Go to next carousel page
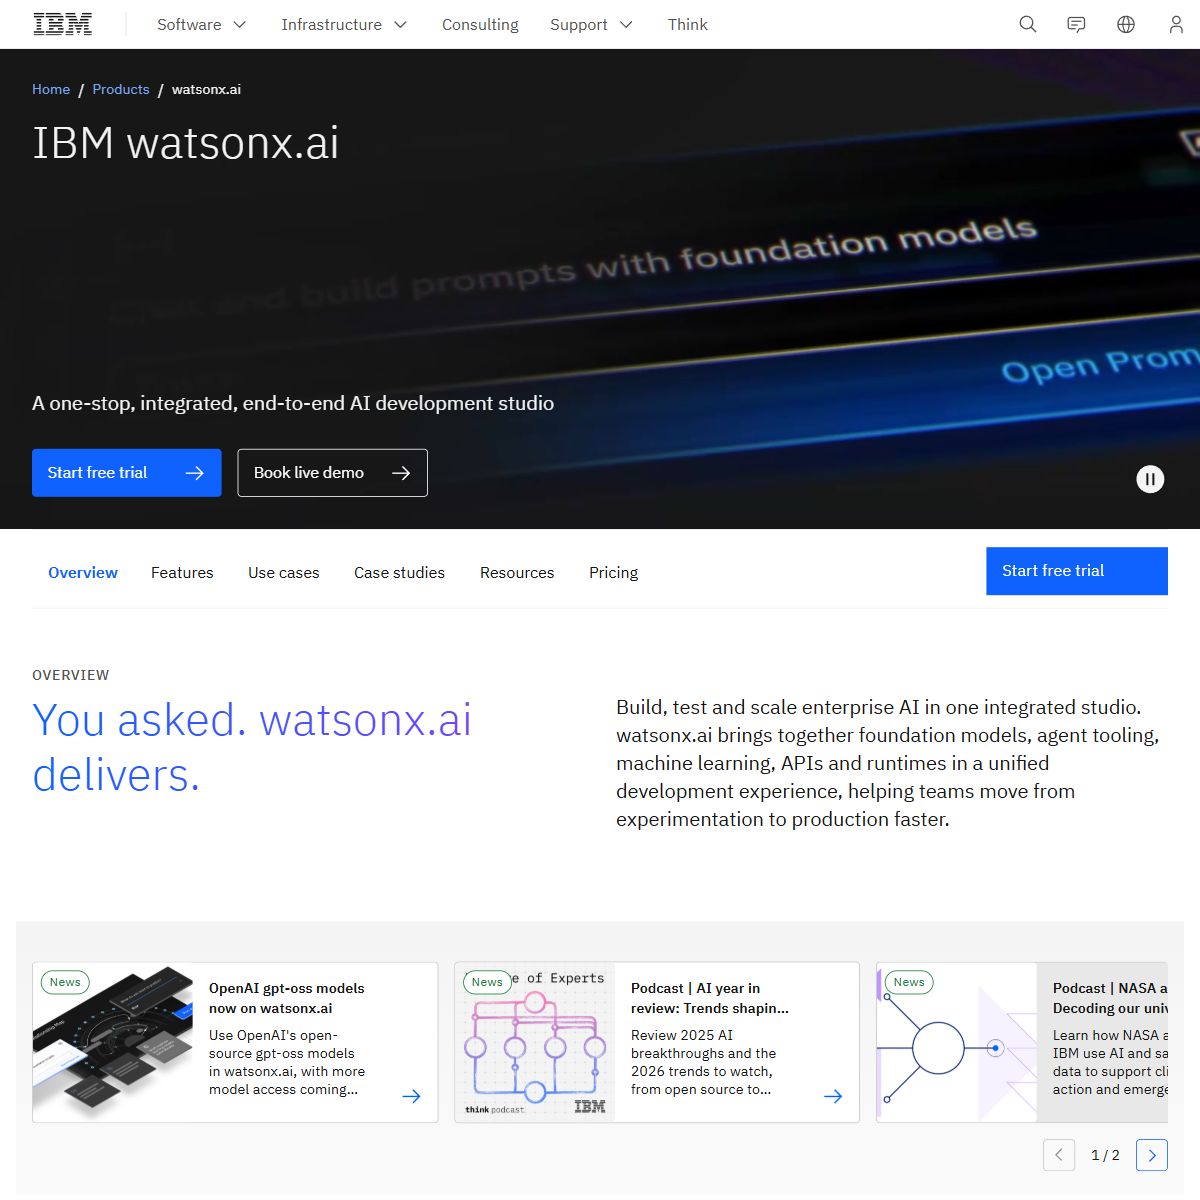 click(1152, 1155)
